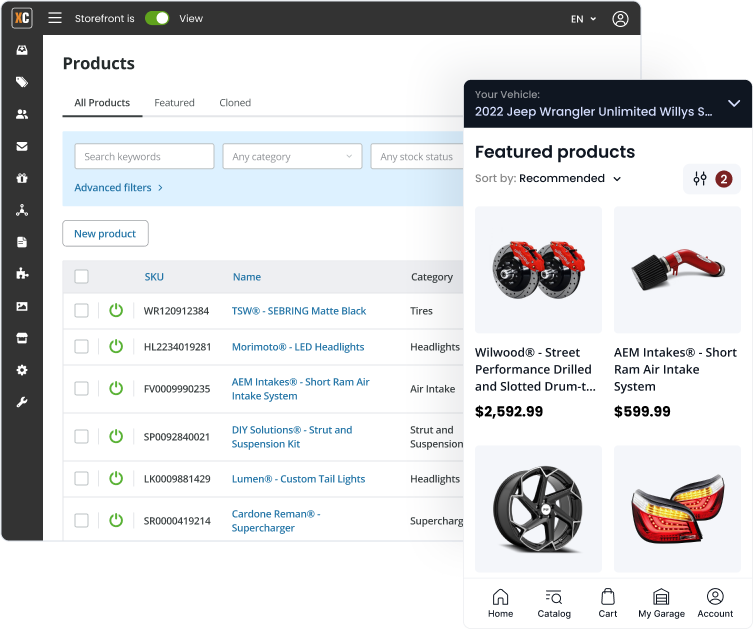The width and height of the screenshot is (753, 629).
Task: Toggle power status for Morimoto LED Headlights
Action: (116, 346)
